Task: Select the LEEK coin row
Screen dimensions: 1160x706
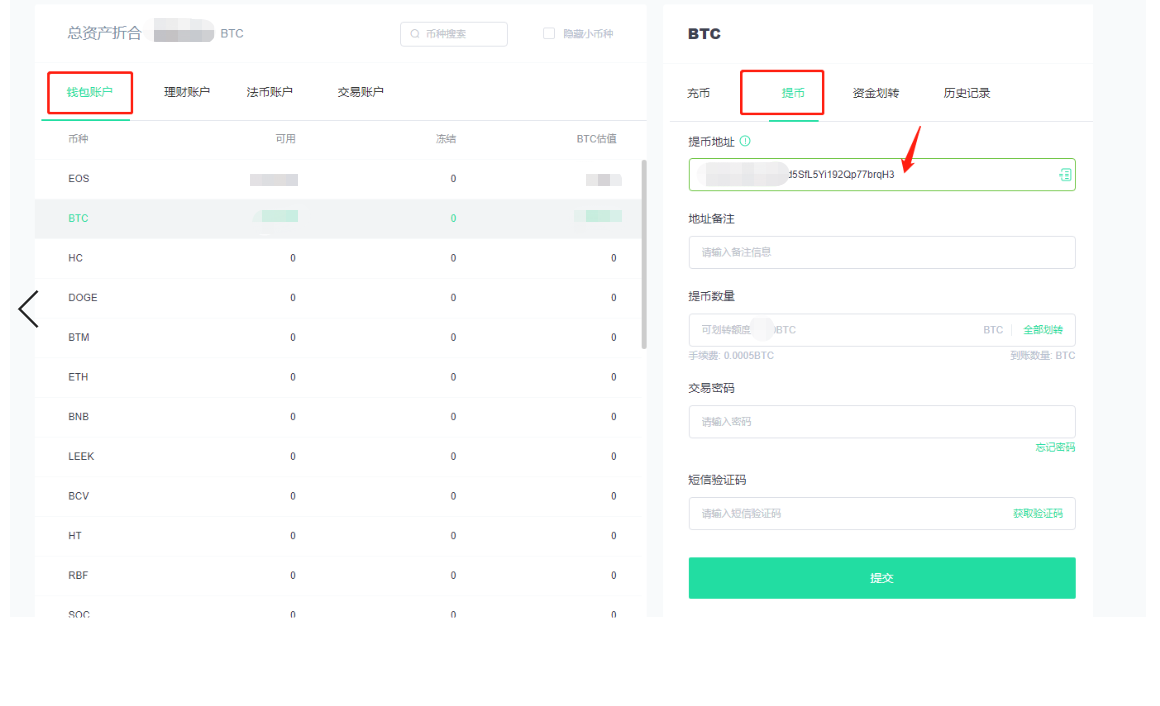Action: [337, 457]
